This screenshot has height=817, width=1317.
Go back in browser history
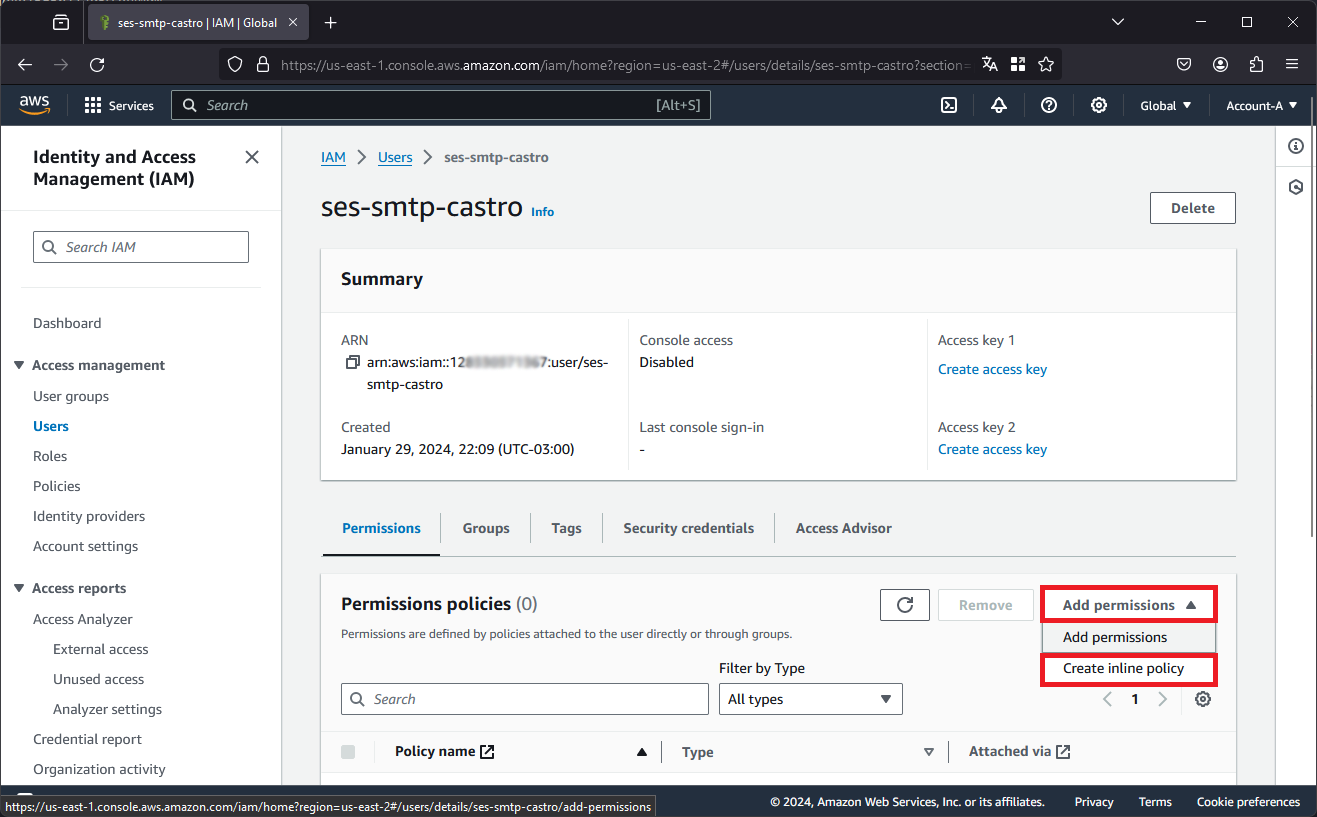coord(25,64)
